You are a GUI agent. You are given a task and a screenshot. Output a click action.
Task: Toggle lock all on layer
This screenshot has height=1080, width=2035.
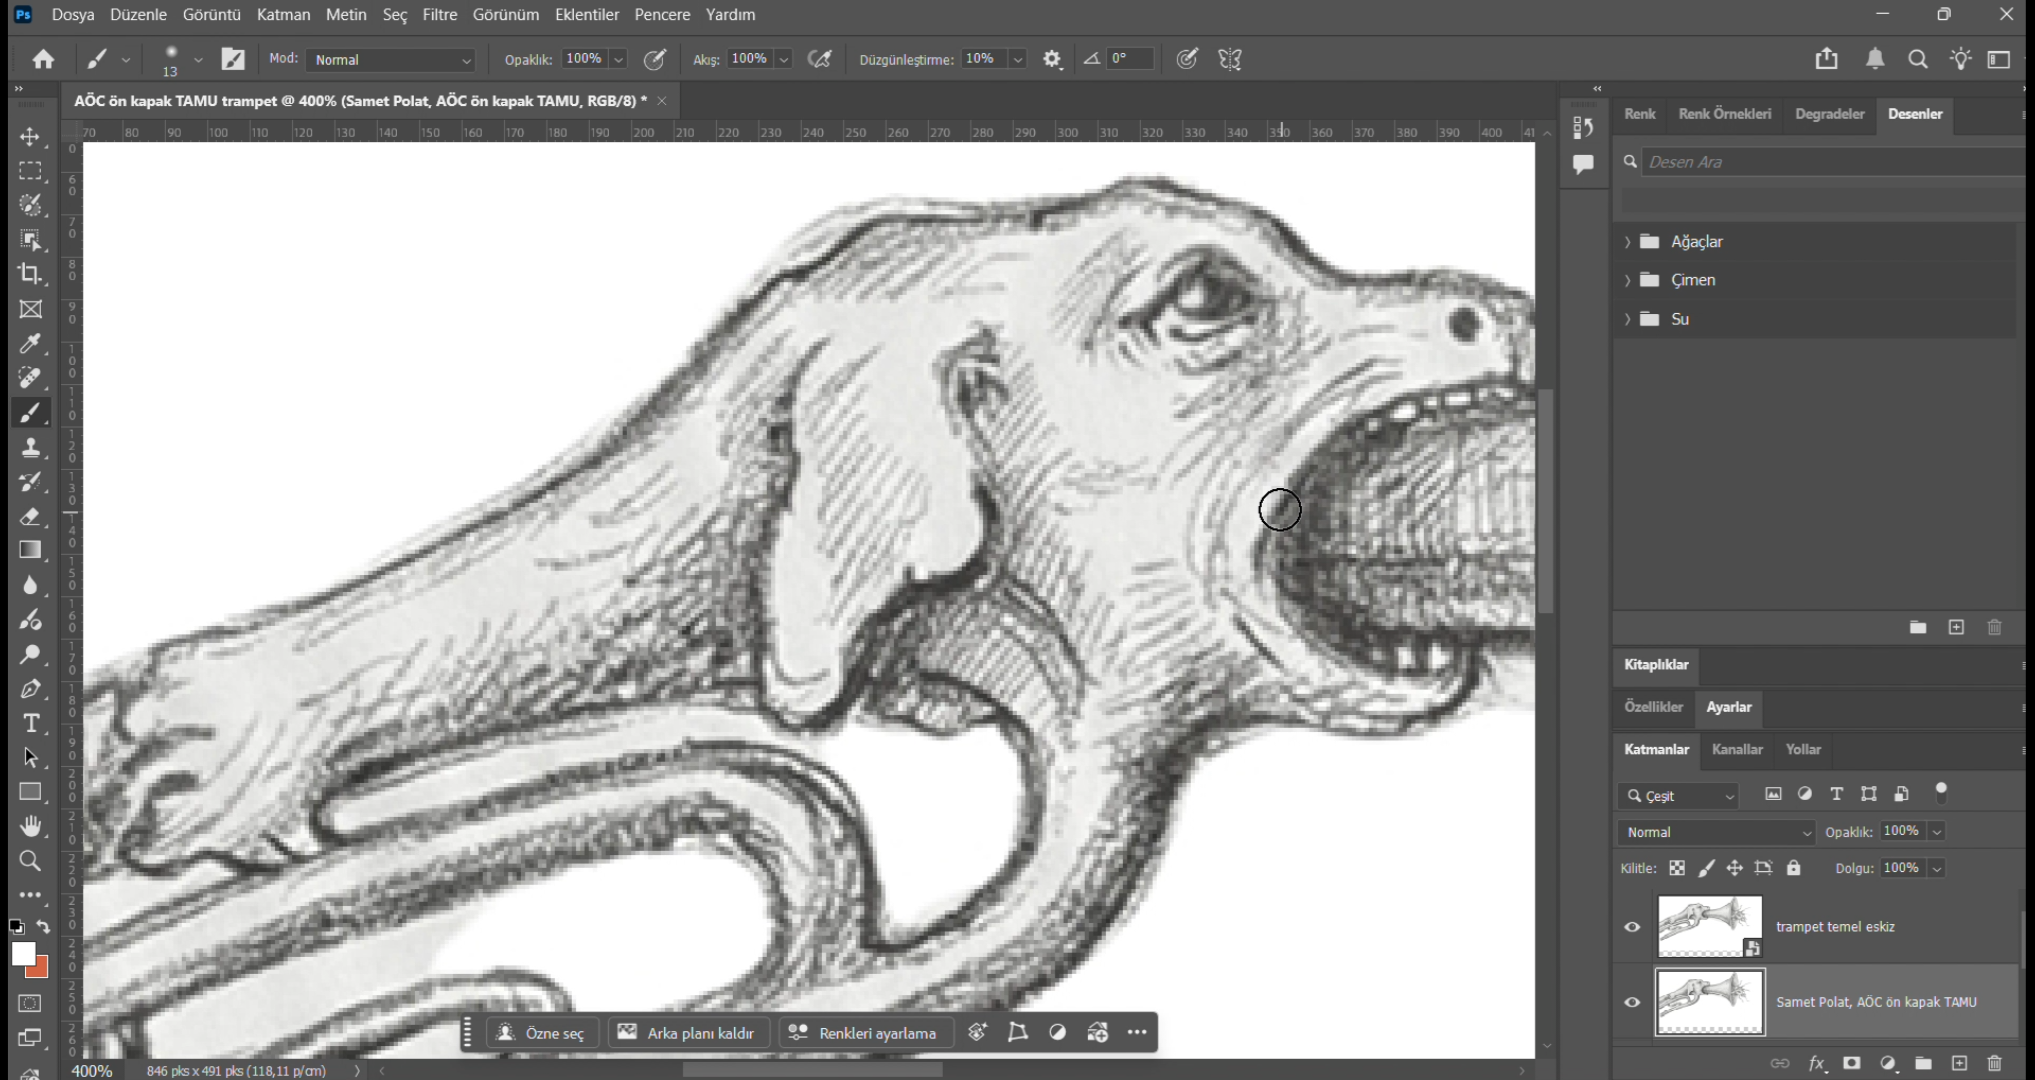tap(1793, 868)
